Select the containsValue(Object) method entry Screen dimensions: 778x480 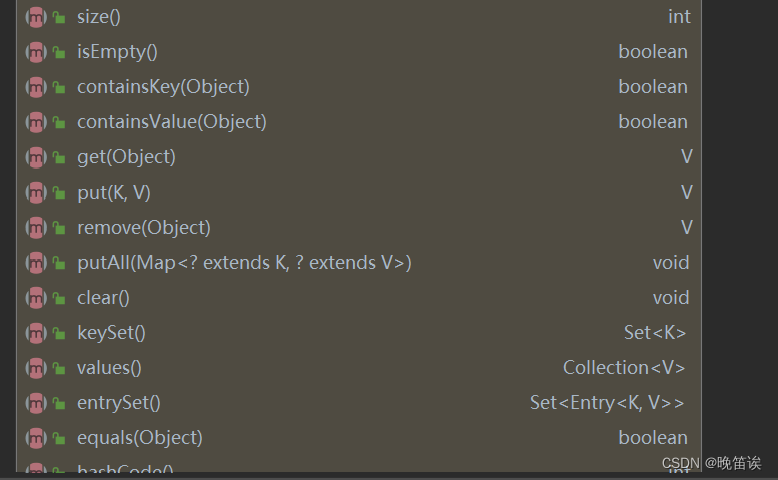tap(171, 122)
